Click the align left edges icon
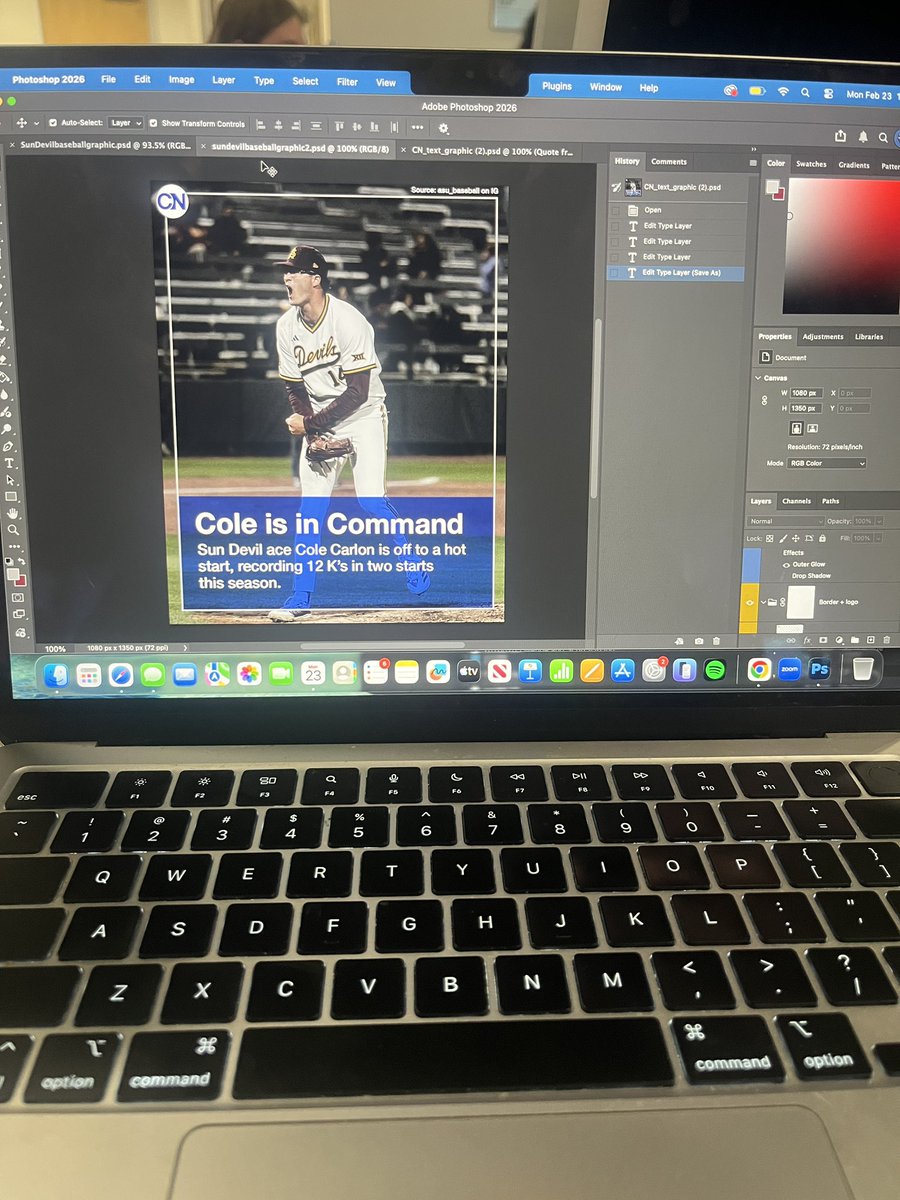Screen dimensions: 900x1200 (261, 124)
